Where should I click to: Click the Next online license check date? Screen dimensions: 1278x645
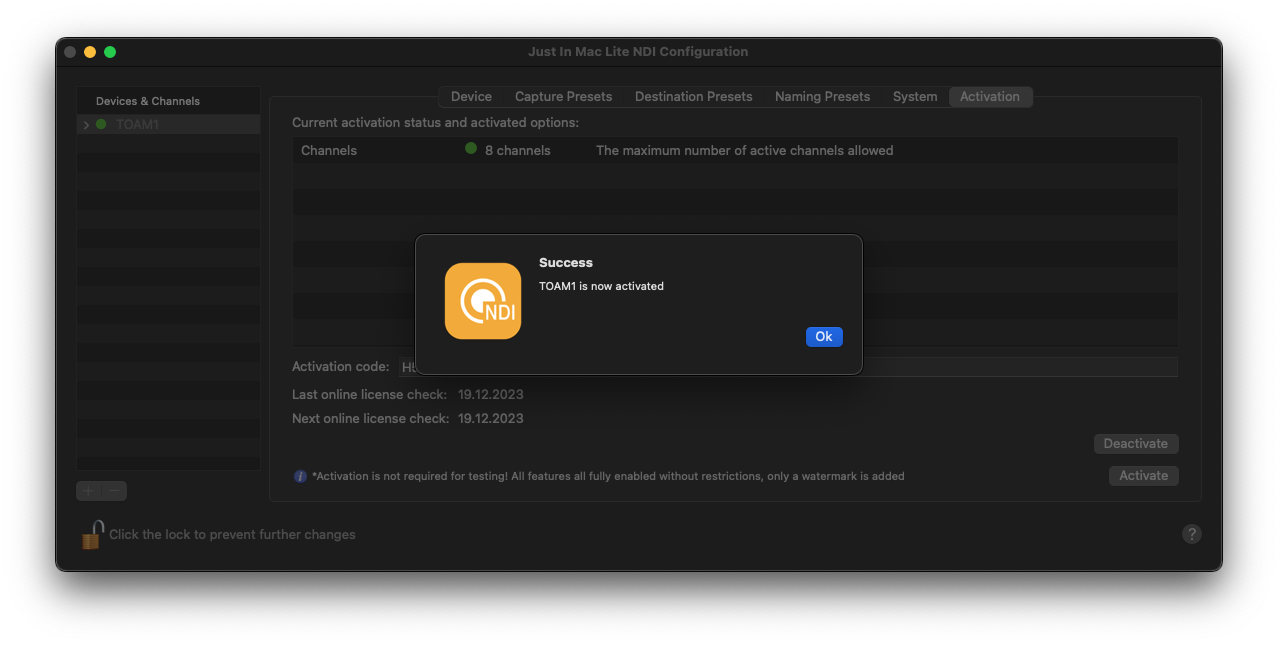click(x=491, y=419)
